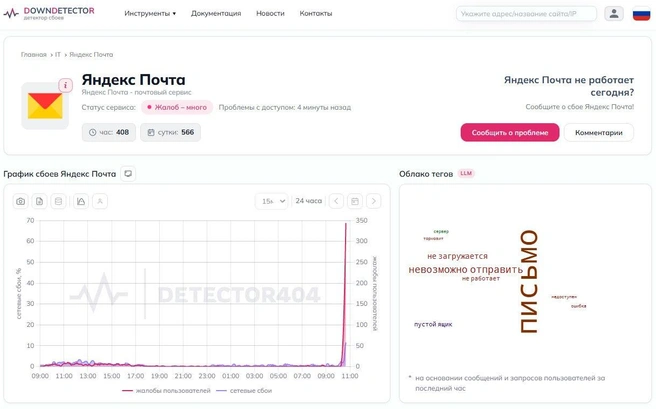Focus the site address search field

pos(526,14)
